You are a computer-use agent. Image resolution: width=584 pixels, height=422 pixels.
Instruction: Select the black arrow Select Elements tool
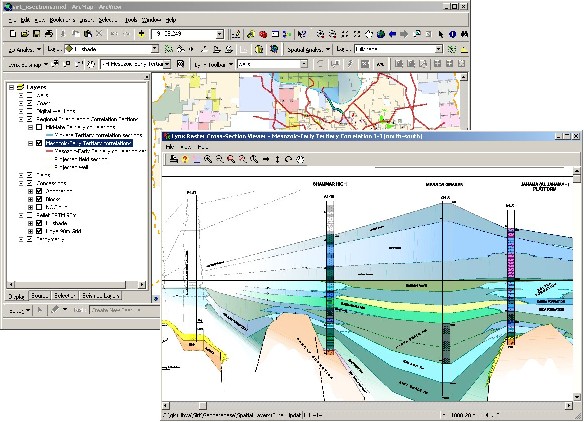[441, 34]
